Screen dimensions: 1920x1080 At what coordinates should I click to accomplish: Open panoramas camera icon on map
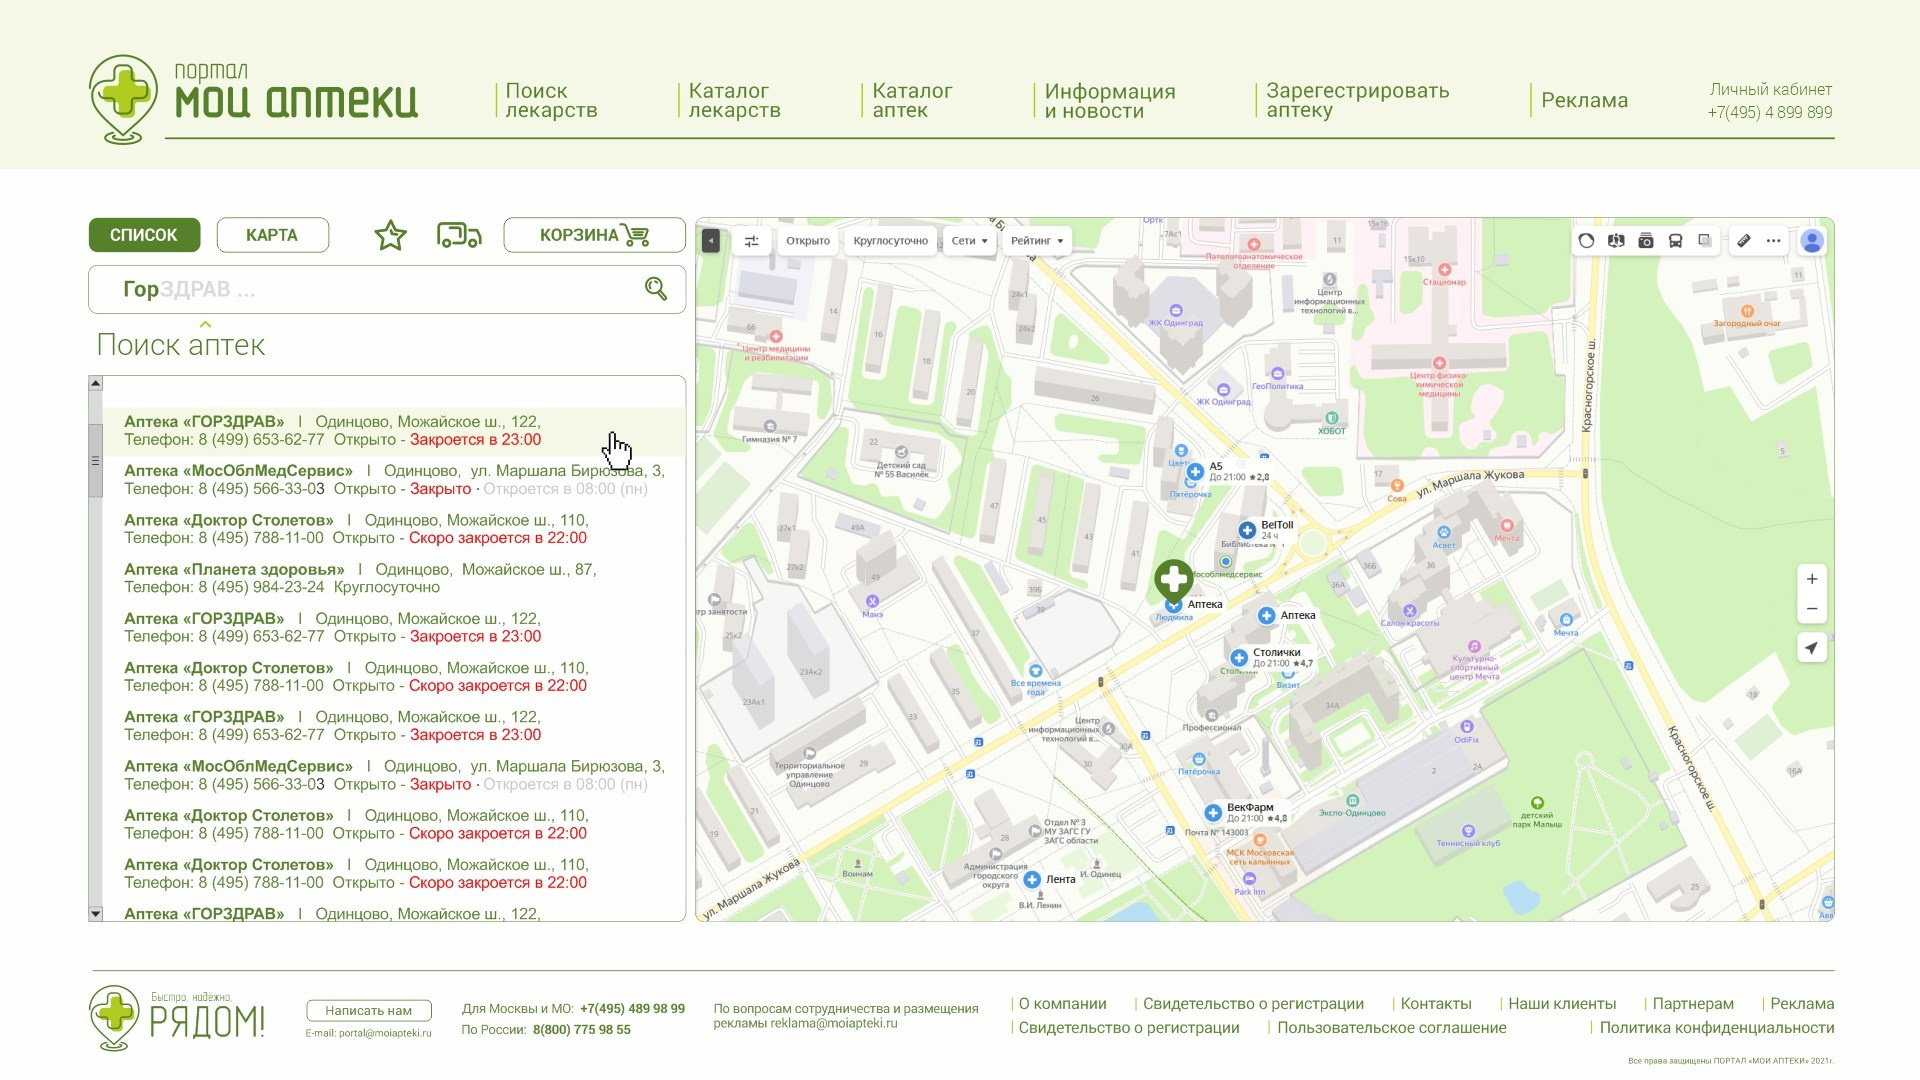click(1646, 241)
